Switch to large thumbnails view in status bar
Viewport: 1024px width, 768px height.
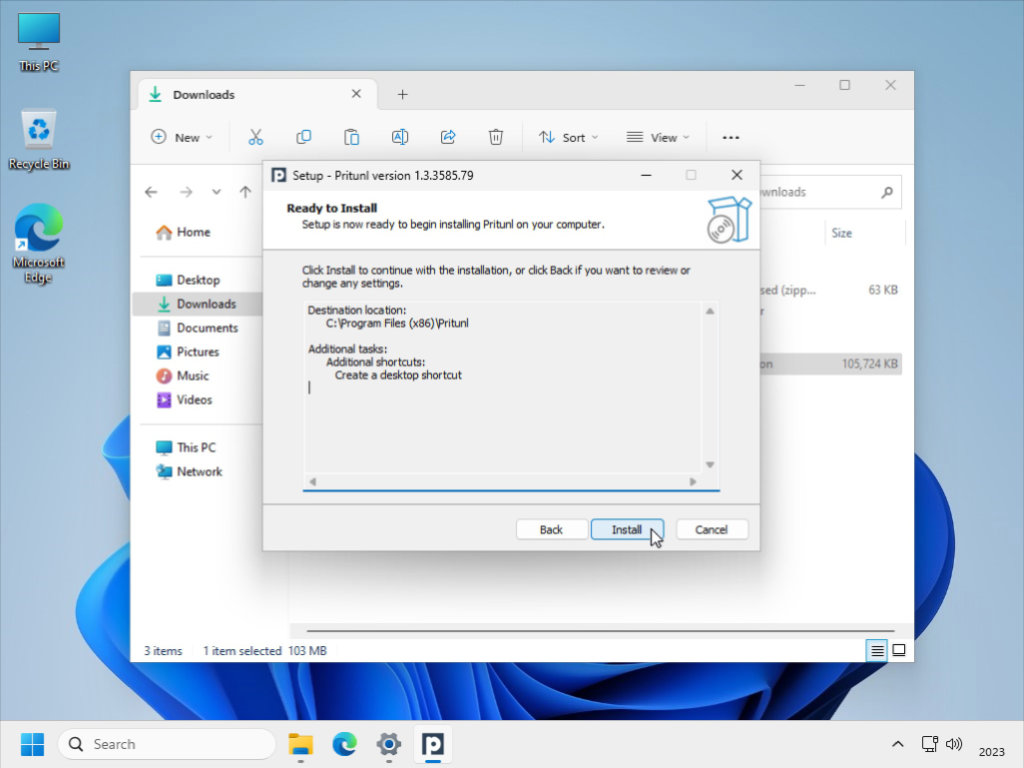(899, 650)
